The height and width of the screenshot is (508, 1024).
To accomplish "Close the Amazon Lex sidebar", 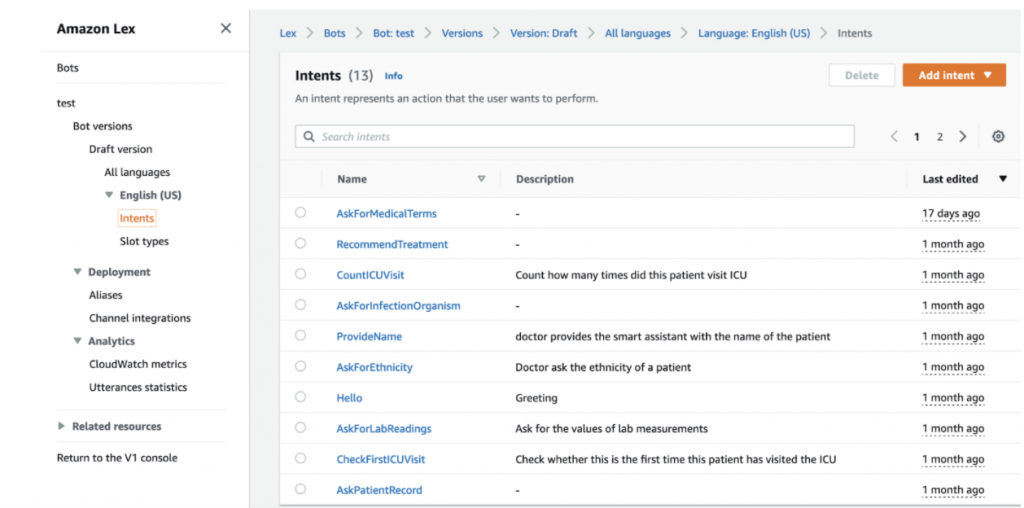I will tap(225, 28).
